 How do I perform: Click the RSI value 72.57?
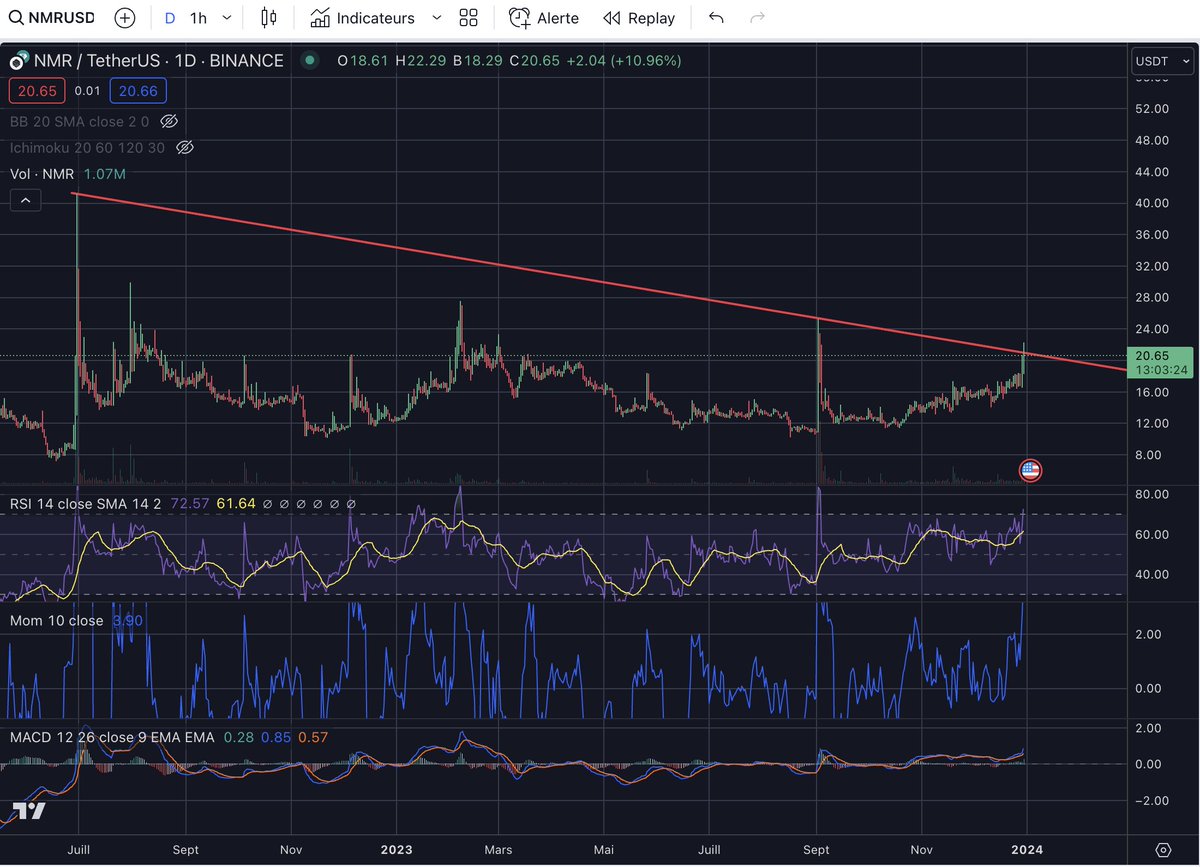click(x=191, y=504)
